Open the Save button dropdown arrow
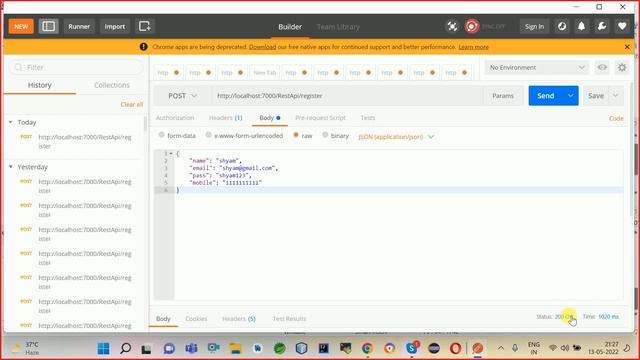The height and width of the screenshot is (360, 640). [x=616, y=96]
